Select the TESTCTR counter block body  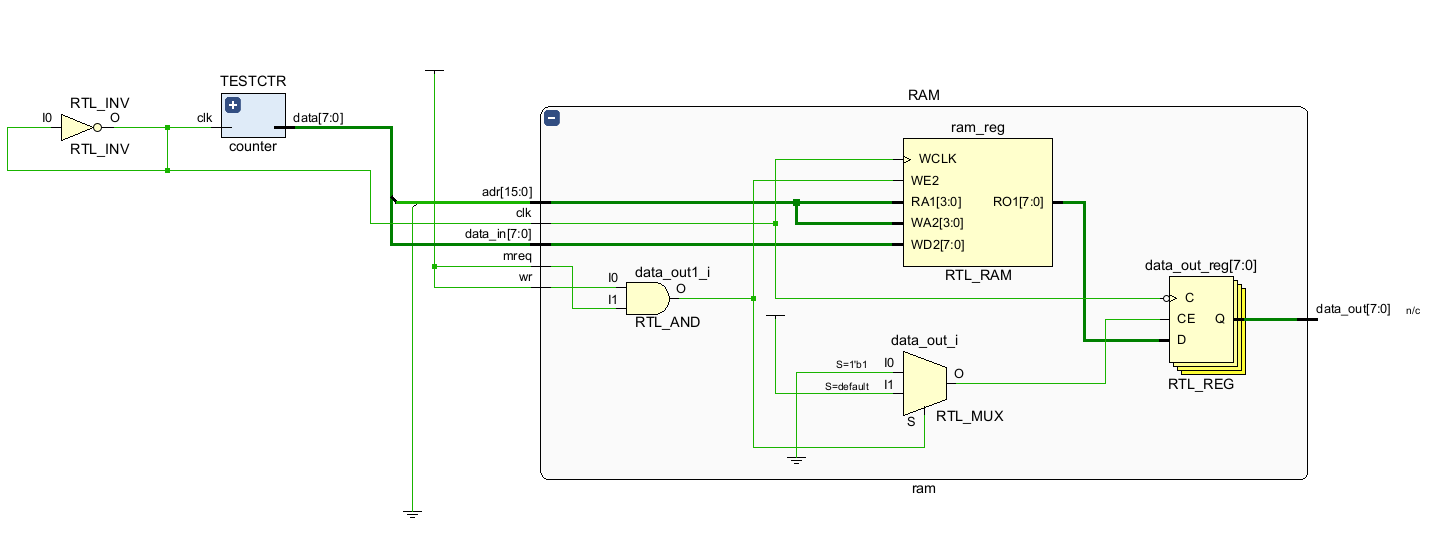258,122
